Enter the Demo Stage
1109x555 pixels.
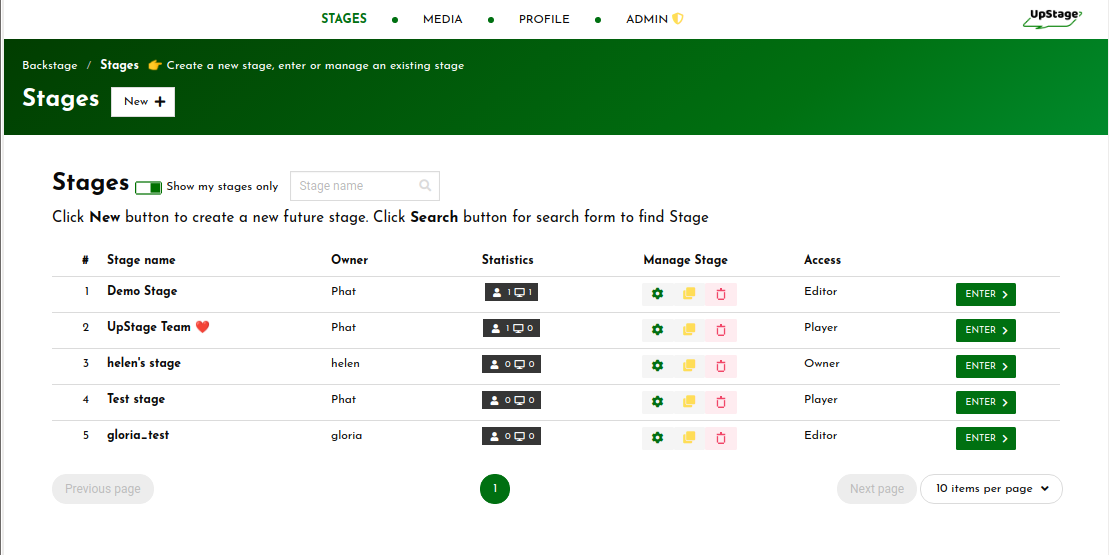point(986,295)
